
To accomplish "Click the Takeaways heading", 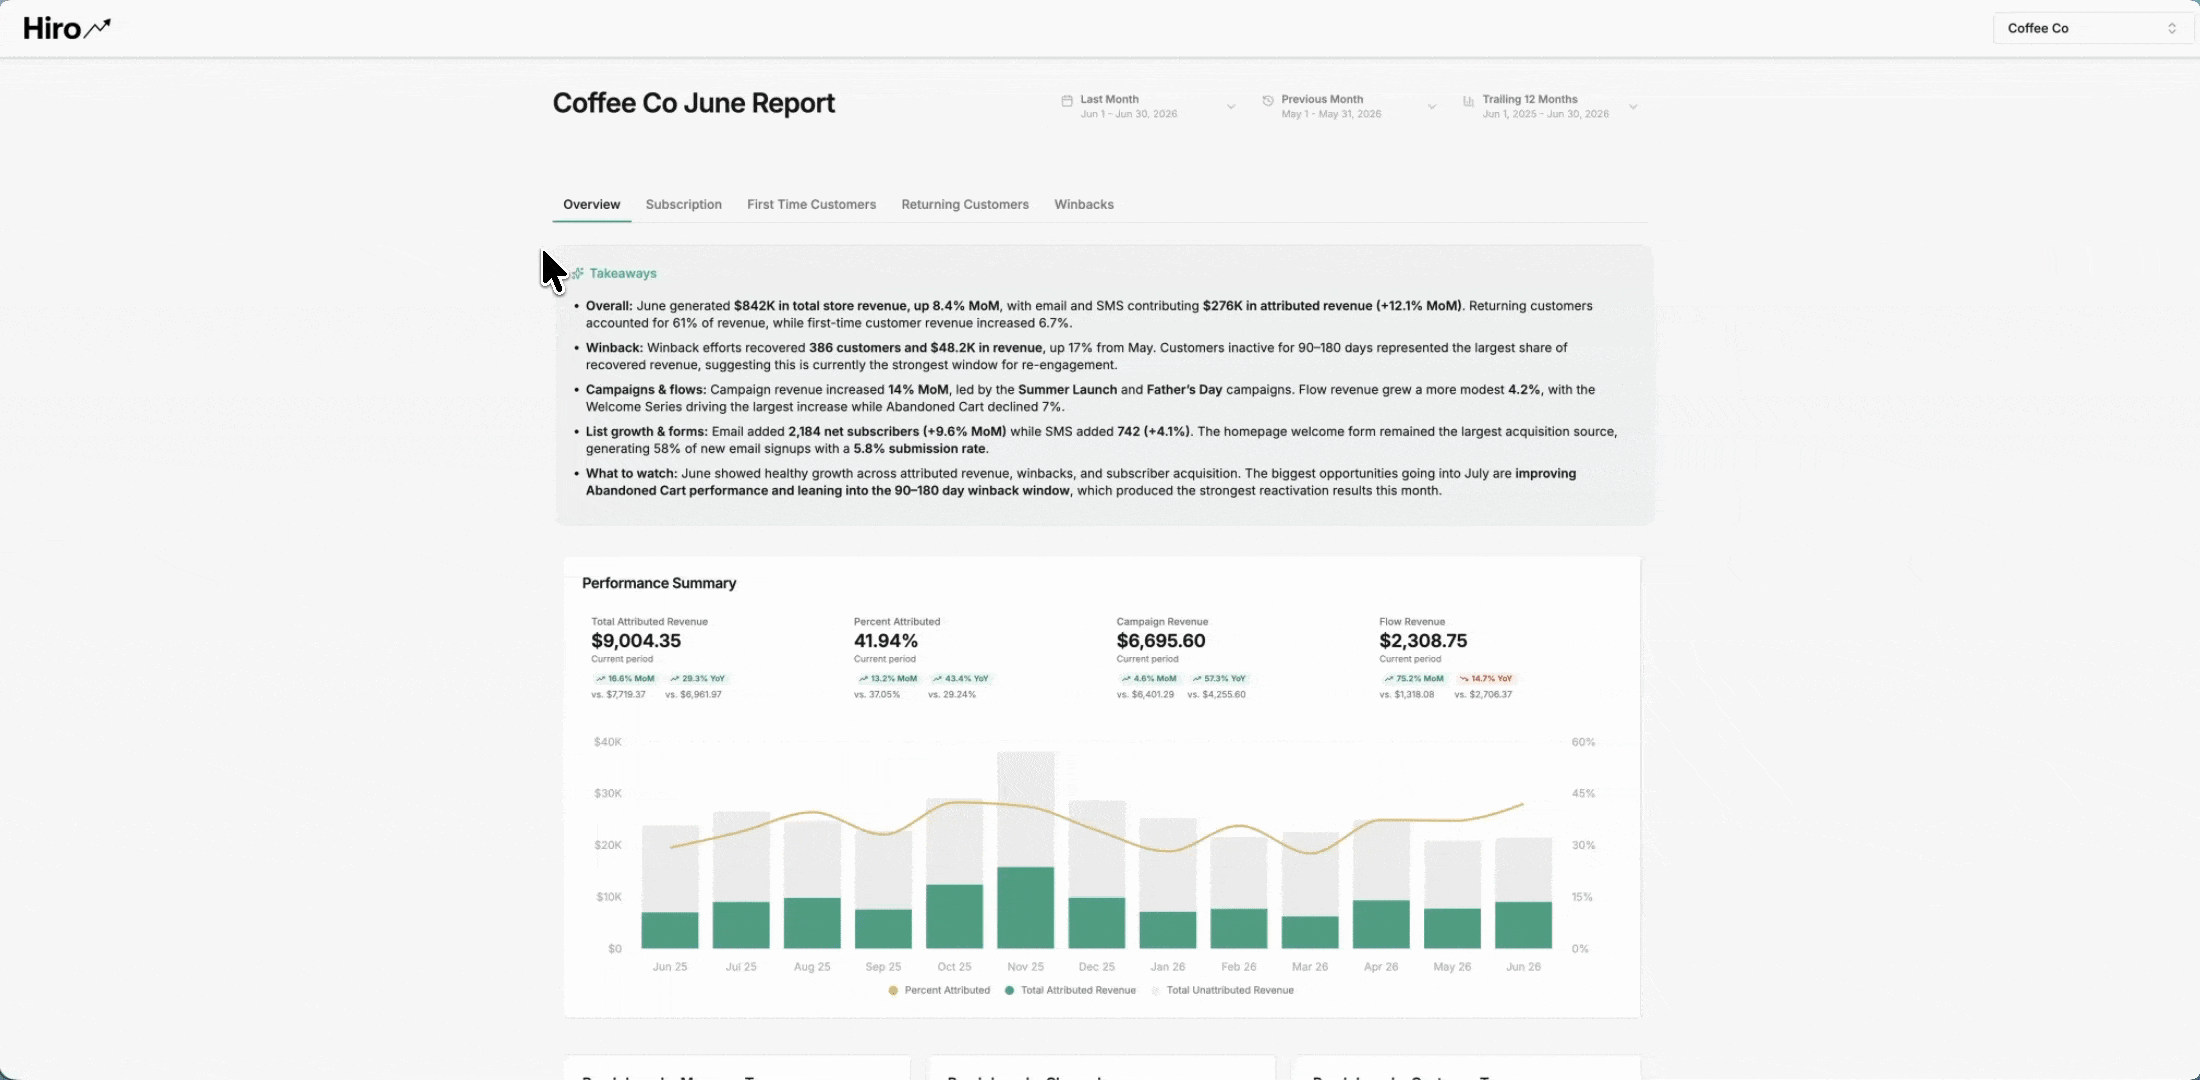I will [x=623, y=273].
